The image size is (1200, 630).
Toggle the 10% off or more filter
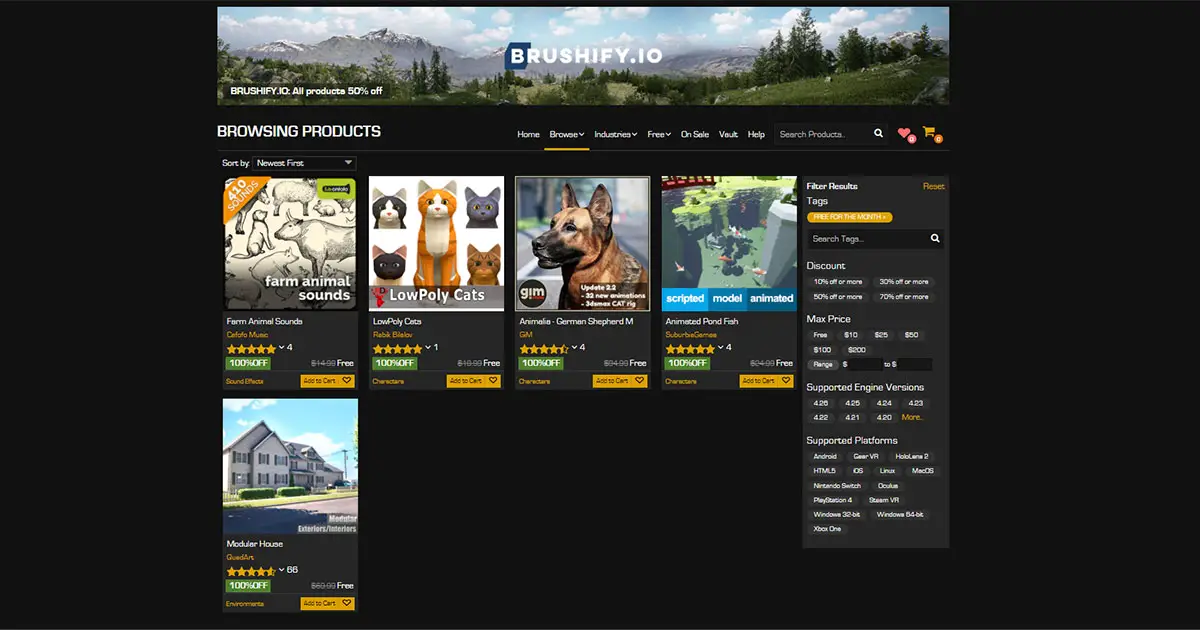[838, 282]
